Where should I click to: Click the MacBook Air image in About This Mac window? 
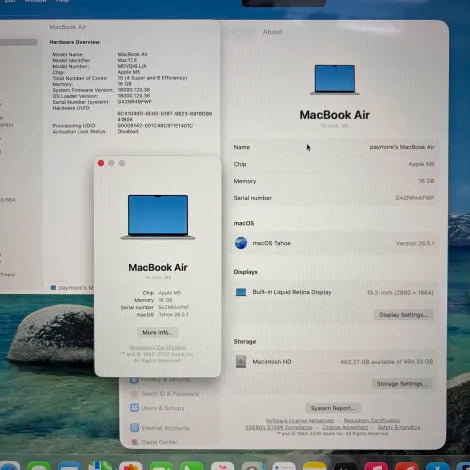coord(158,217)
